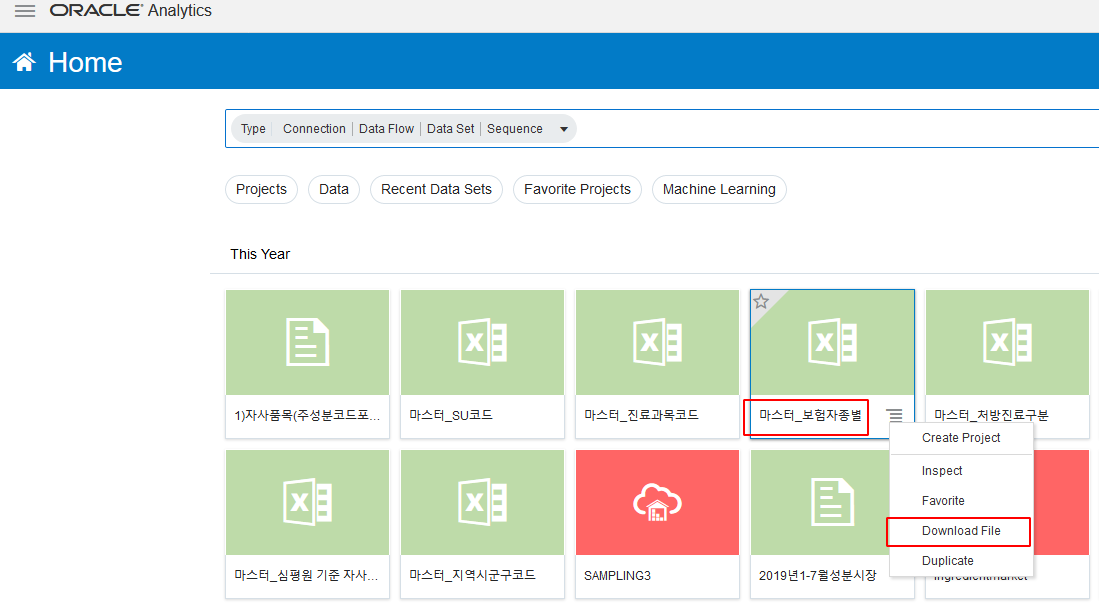Expand the Type filter dropdown arrow
The width and height of the screenshot is (1099, 605).
(x=564, y=129)
